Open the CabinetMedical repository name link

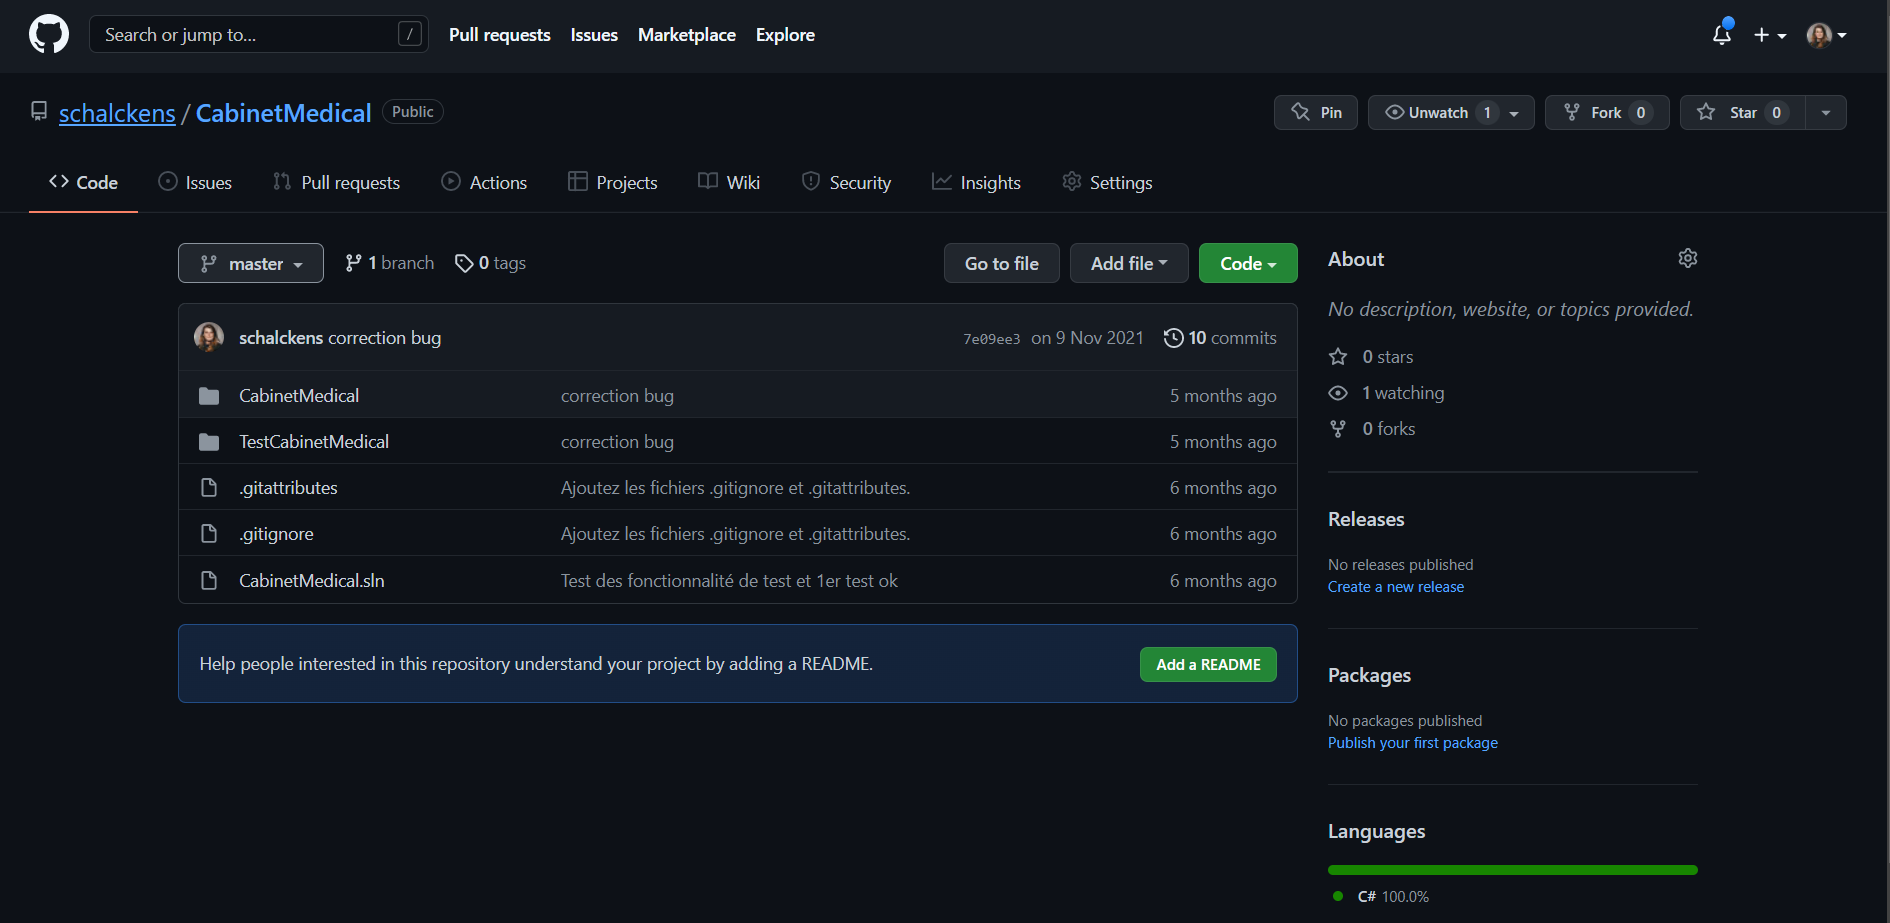tap(283, 113)
